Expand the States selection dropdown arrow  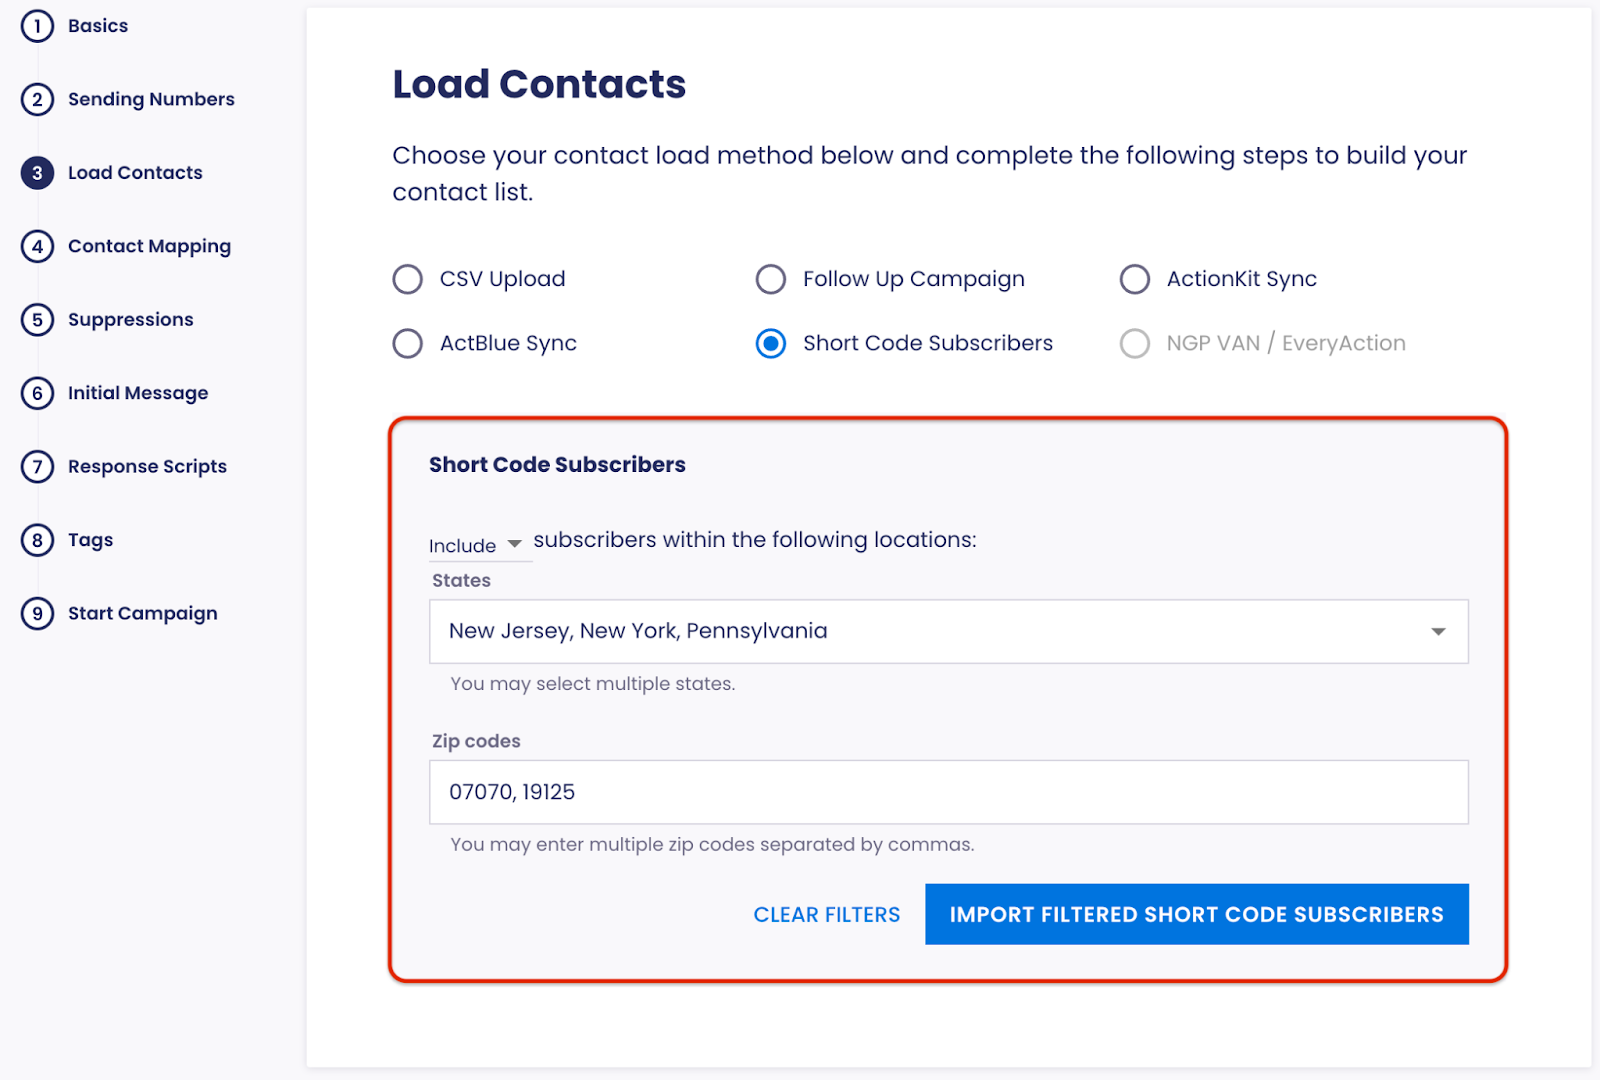click(x=1438, y=631)
